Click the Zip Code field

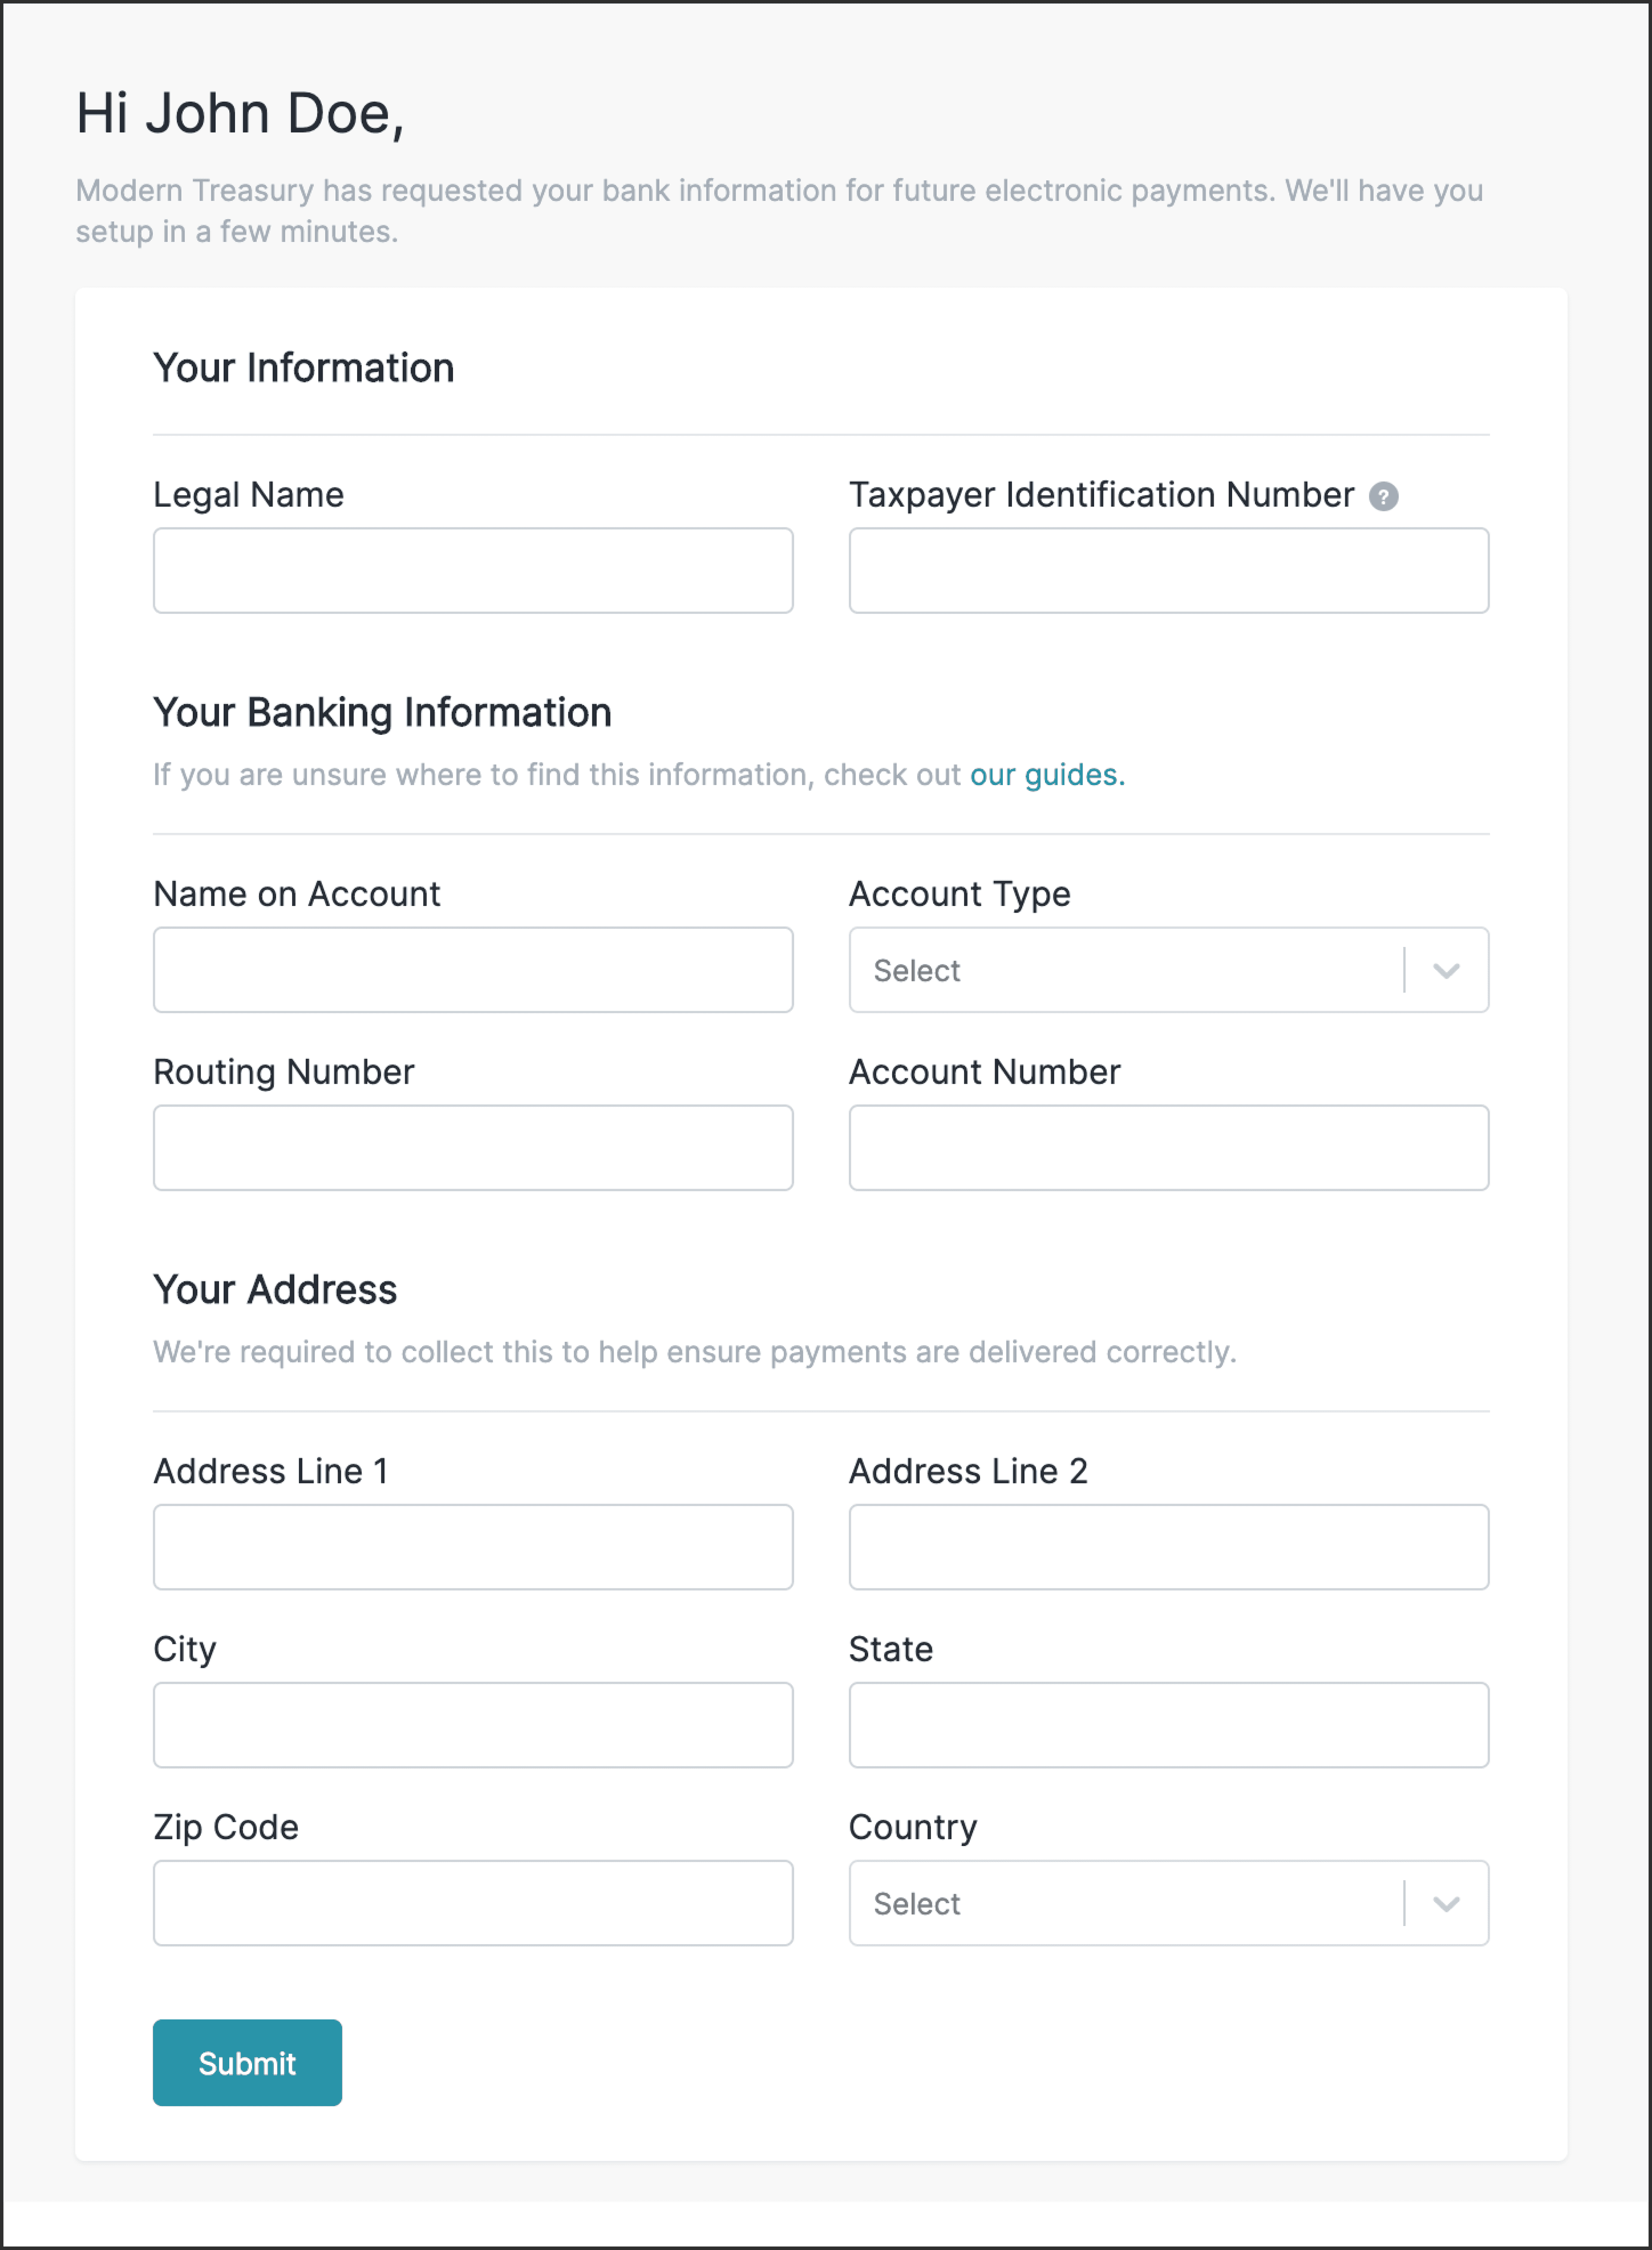pyautogui.click(x=473, y=1903)
